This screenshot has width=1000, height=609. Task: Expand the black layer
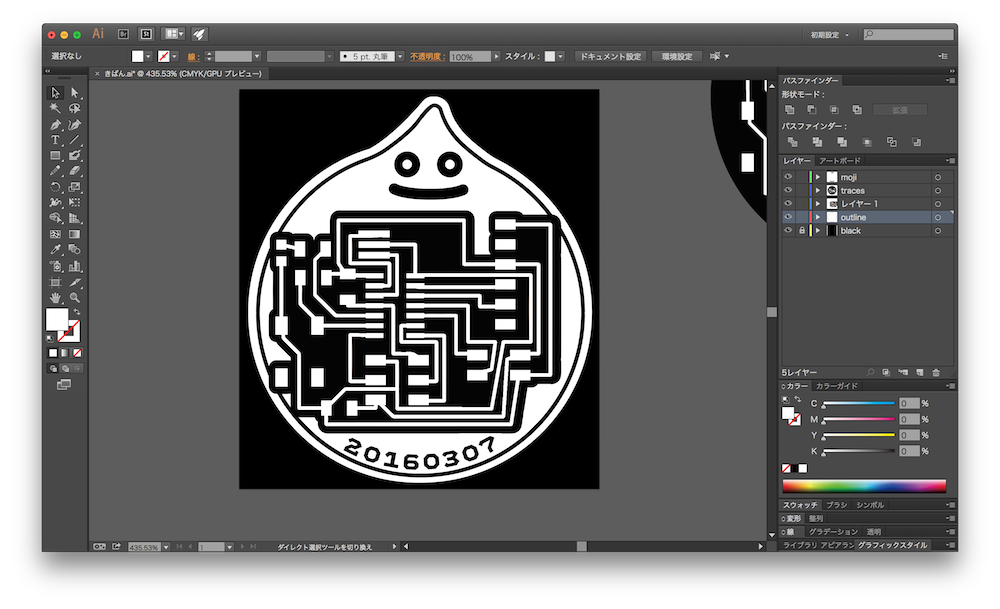818,231
